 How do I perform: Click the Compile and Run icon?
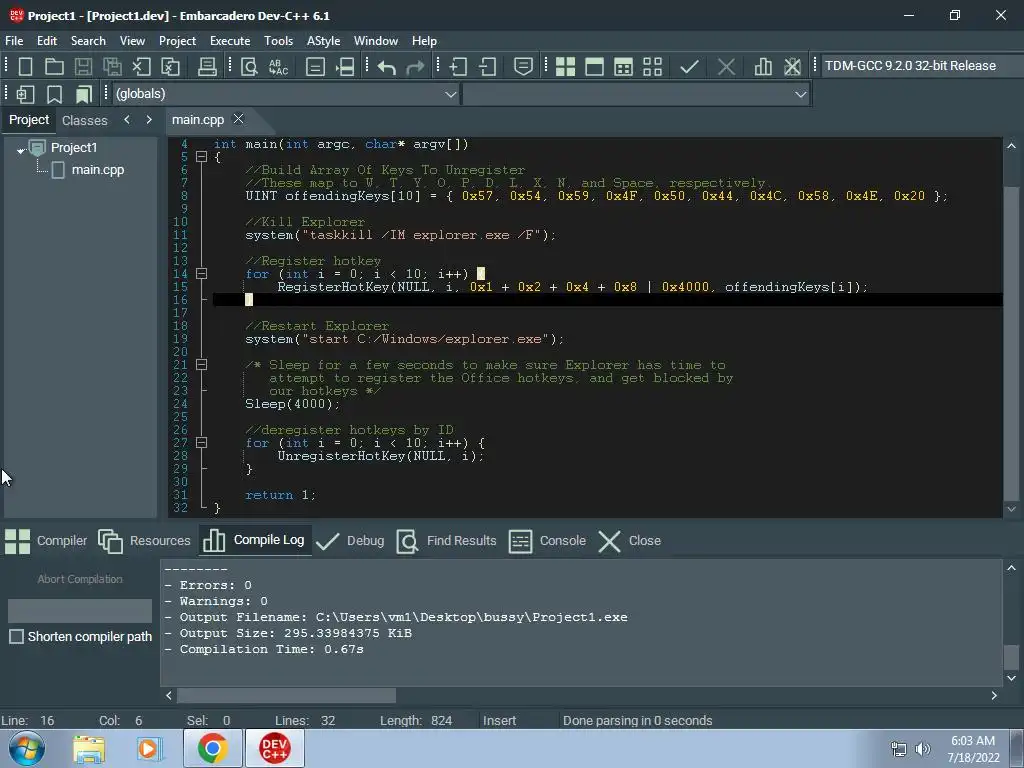(x=623, y=66)
